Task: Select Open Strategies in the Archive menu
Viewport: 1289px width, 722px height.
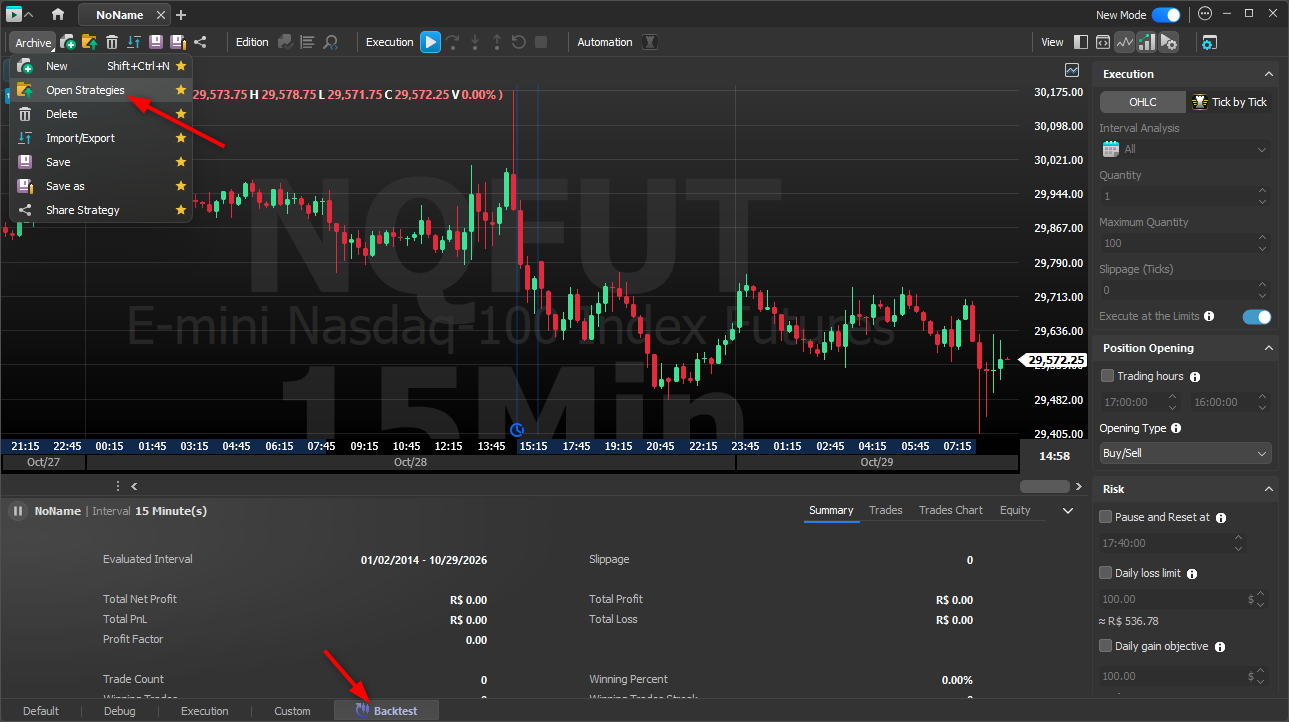Action: 101,90
